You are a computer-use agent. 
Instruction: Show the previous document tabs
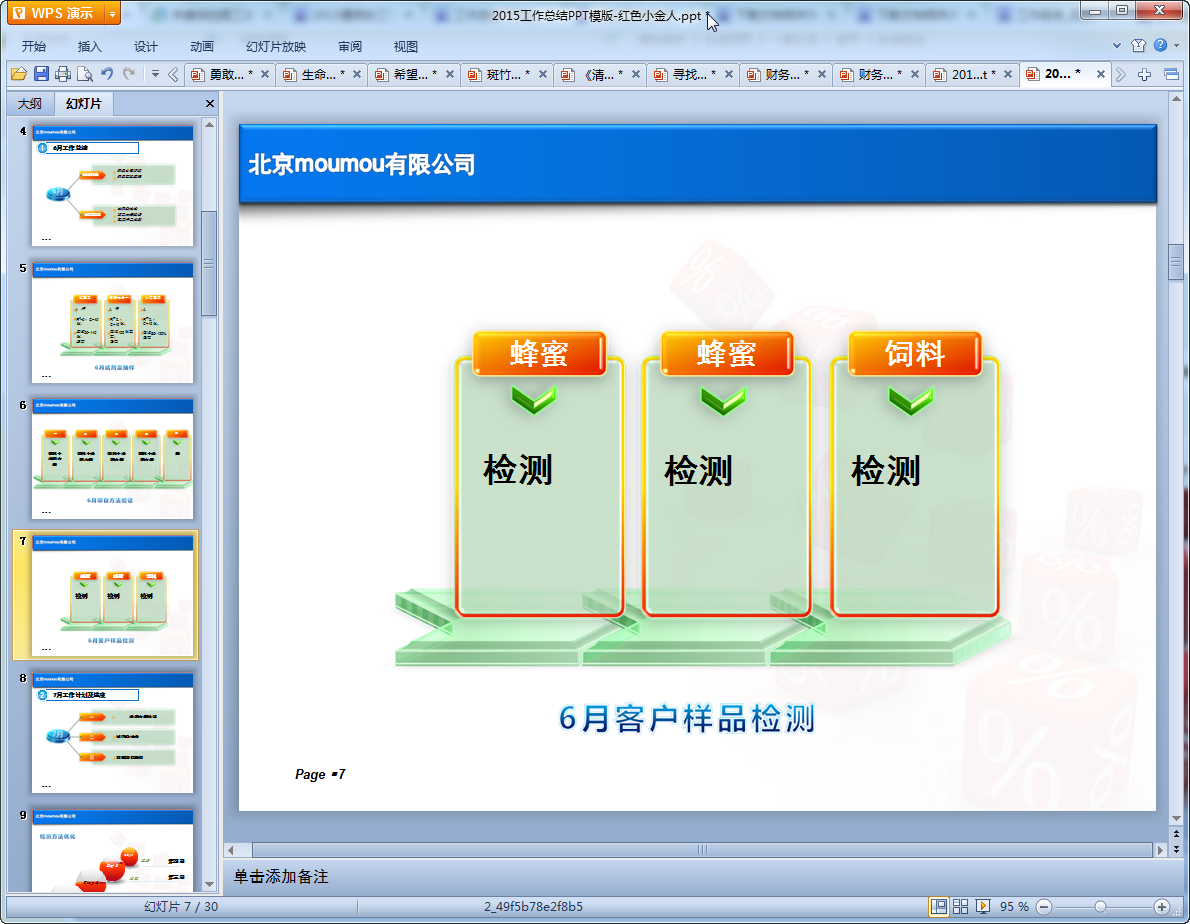[173, 74]
